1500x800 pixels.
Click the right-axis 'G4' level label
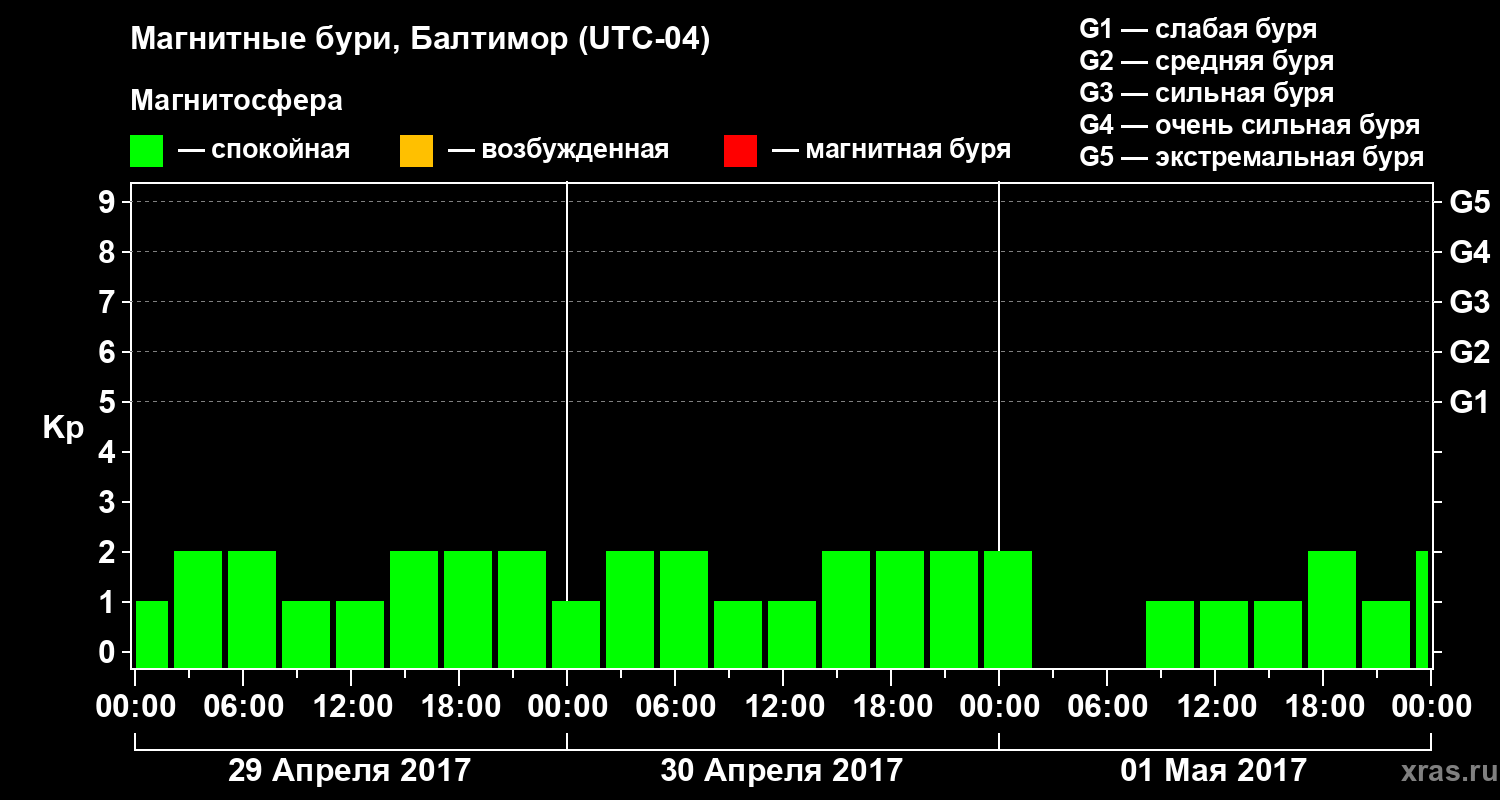click(1469, 252)
